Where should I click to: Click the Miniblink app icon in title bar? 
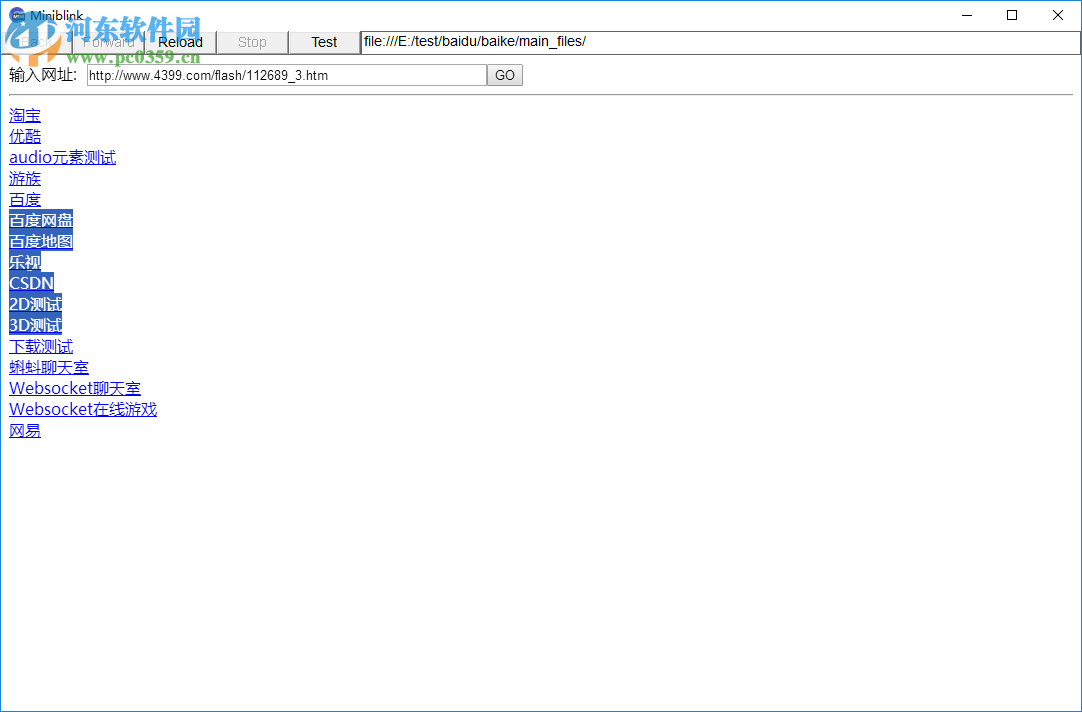[17, 15]
